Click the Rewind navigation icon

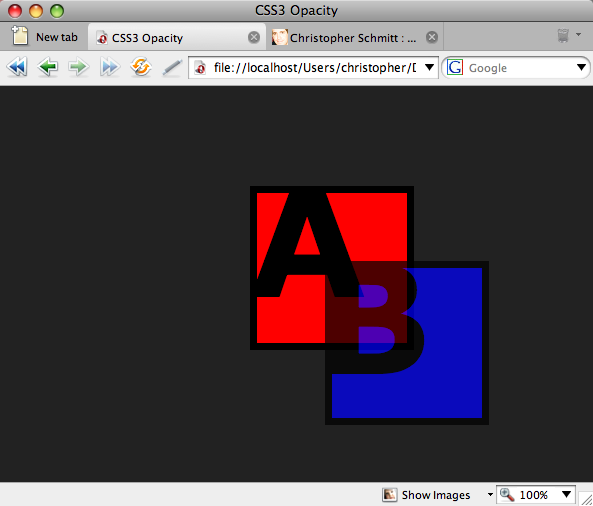coord(17,67)
